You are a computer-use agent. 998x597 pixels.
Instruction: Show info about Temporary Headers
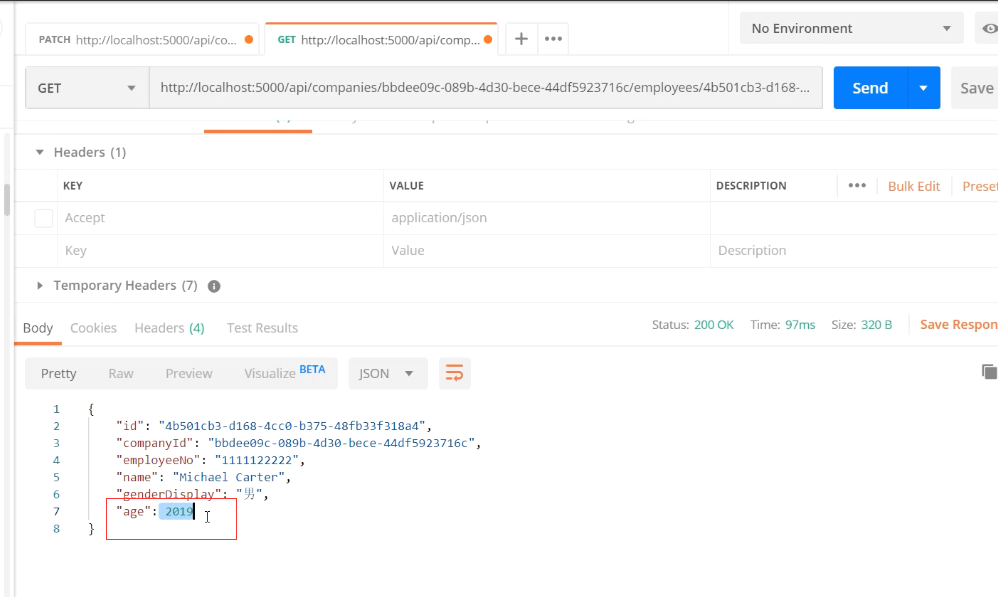click(214, 286)
